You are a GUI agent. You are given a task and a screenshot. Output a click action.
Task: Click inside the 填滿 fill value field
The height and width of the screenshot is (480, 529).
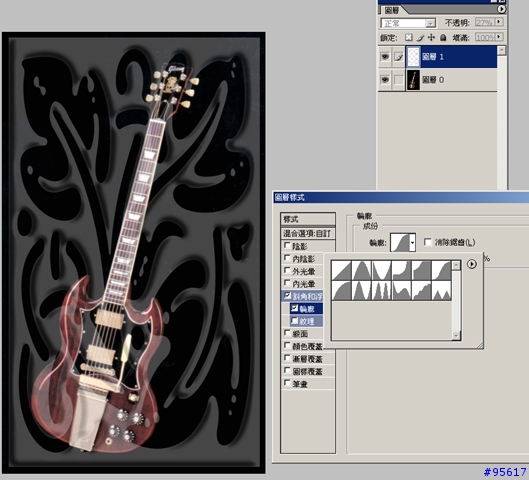[484, 37]
